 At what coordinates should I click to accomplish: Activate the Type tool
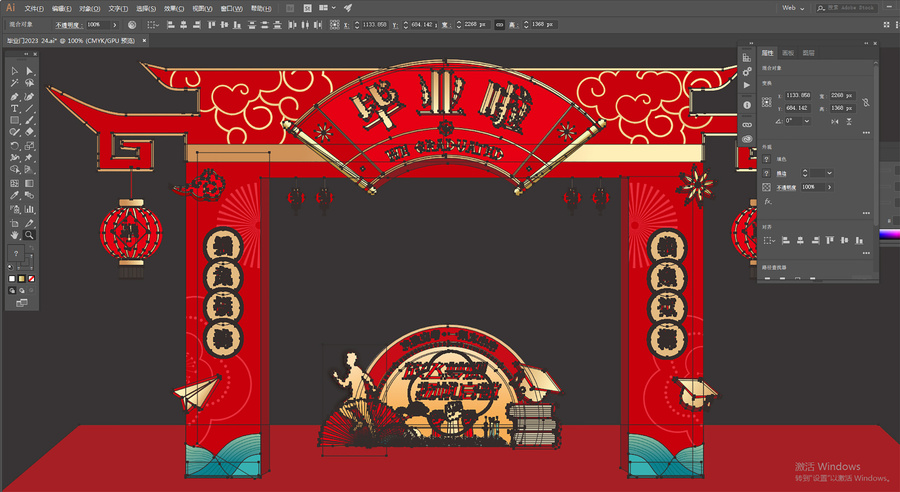pos(15,109)
